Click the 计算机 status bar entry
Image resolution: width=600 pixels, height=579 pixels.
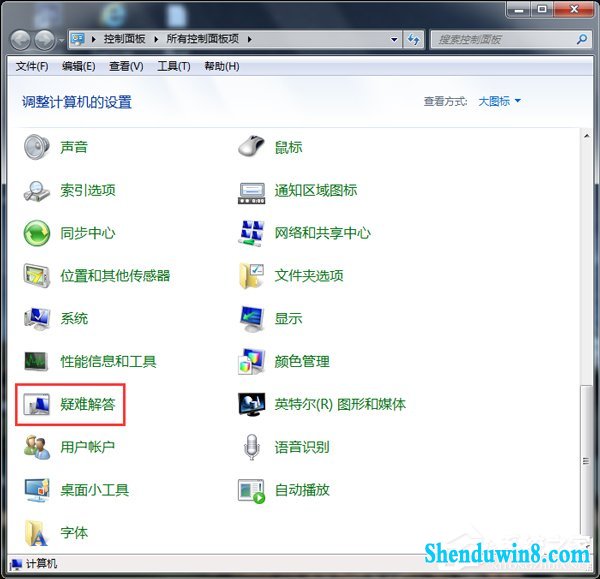(x=34, y=564)
